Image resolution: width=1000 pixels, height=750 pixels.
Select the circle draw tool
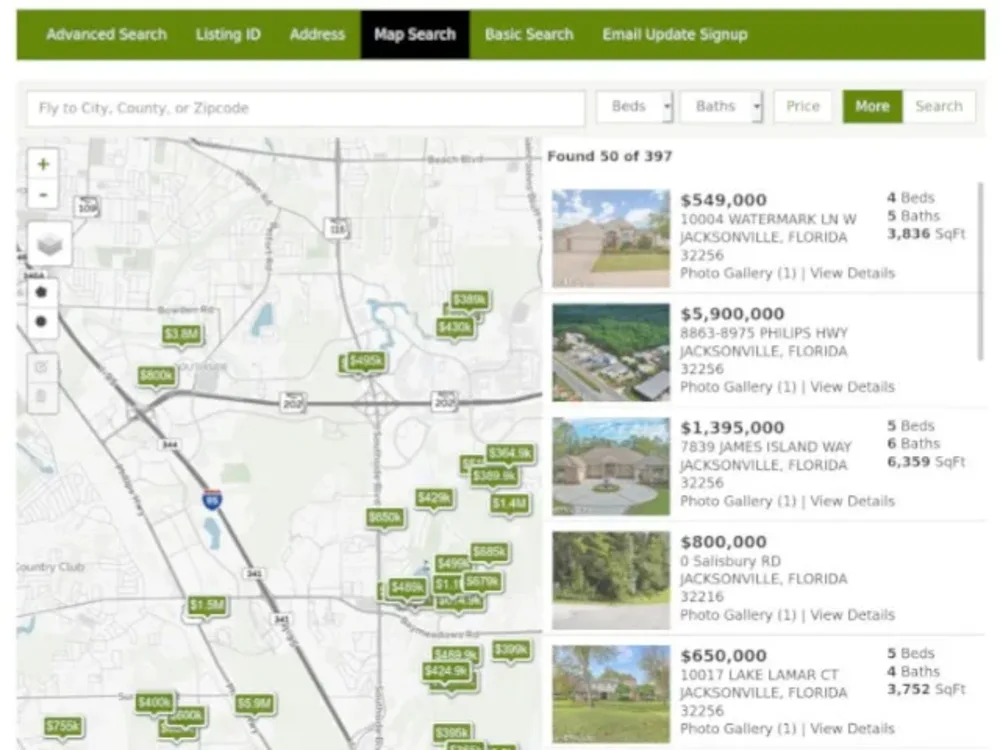tap(42, 321)
